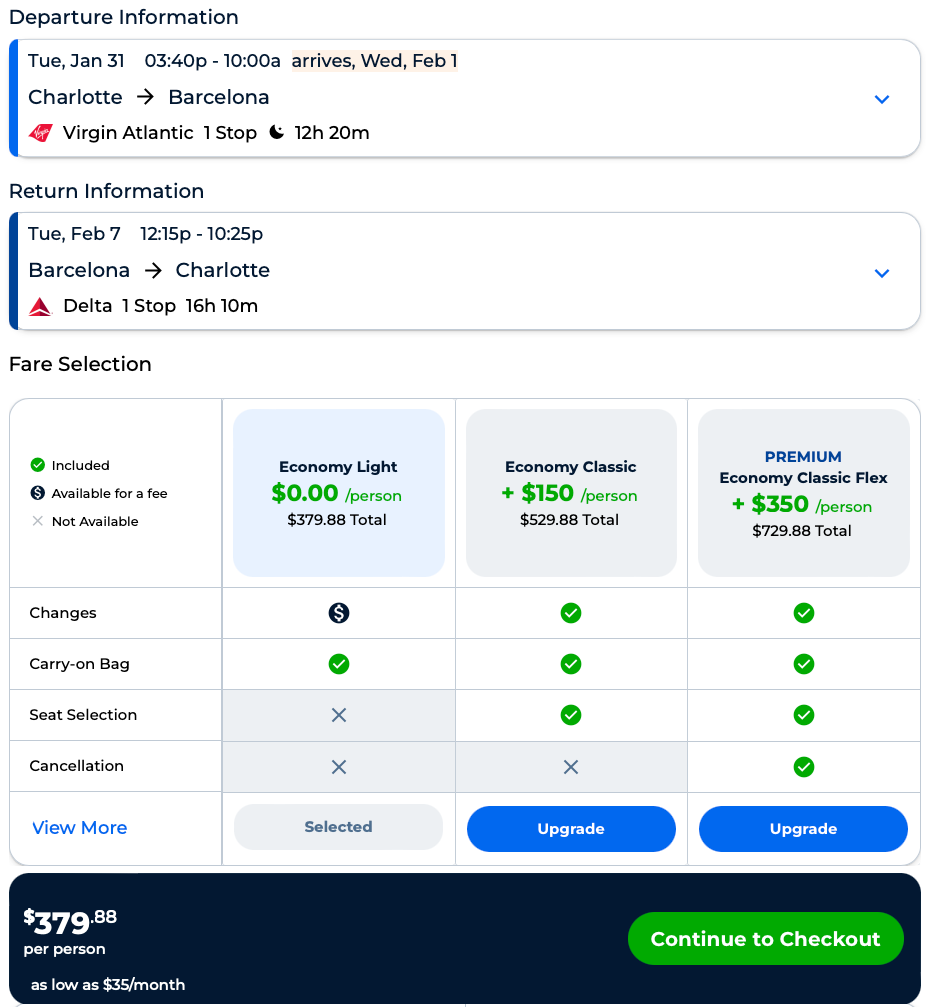Viewport: 926px width, 1007px height.
Task: Expand the Barcelona to Charlotte return details
Action: point(882,273)
